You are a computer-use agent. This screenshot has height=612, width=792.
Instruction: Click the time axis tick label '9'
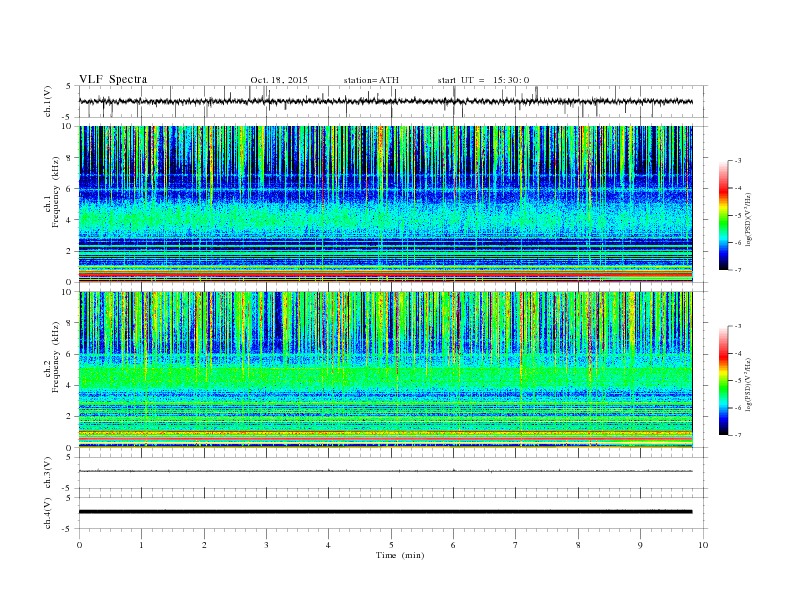[x=640, y=545]
